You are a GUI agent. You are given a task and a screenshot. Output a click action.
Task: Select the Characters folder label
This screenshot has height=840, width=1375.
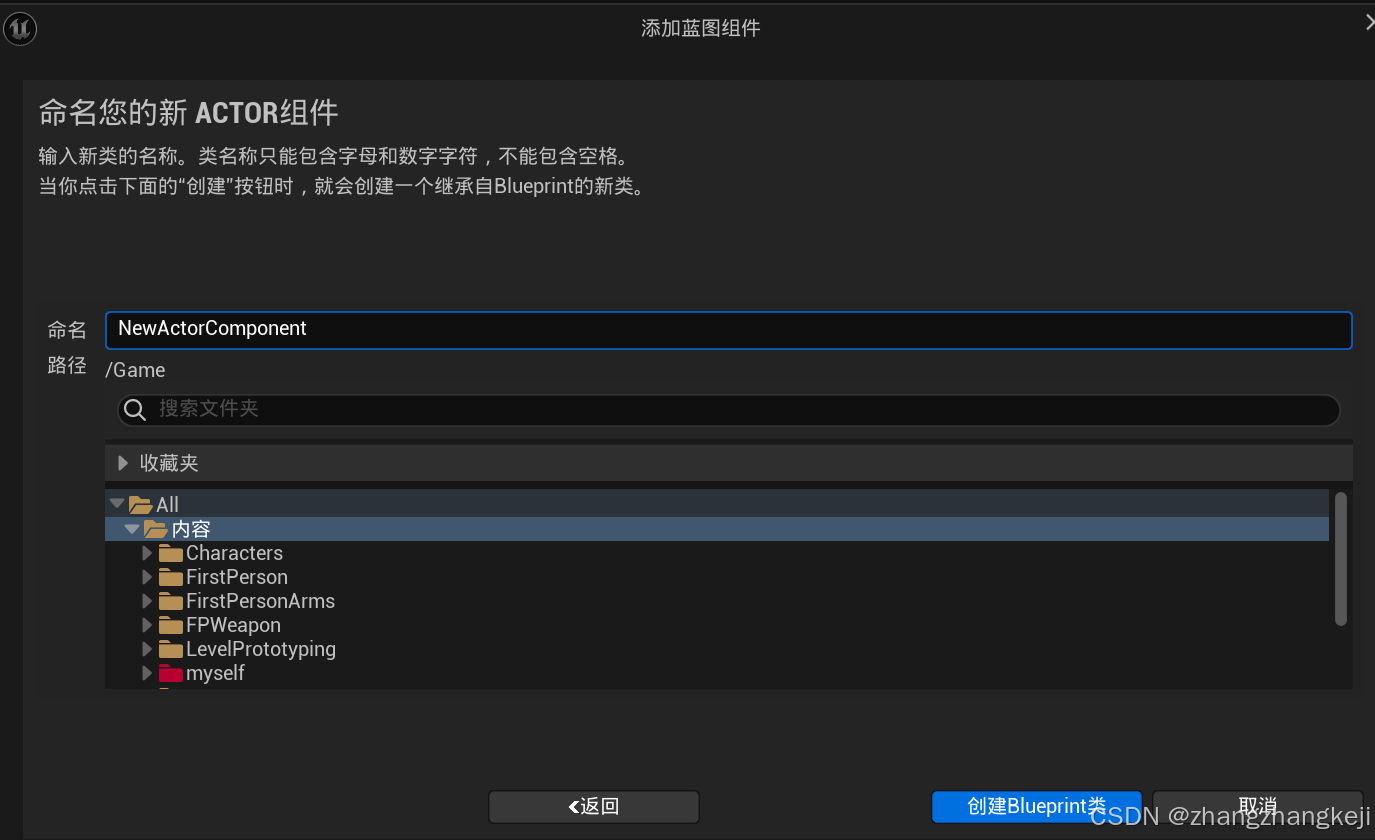[x=234, y=553]
